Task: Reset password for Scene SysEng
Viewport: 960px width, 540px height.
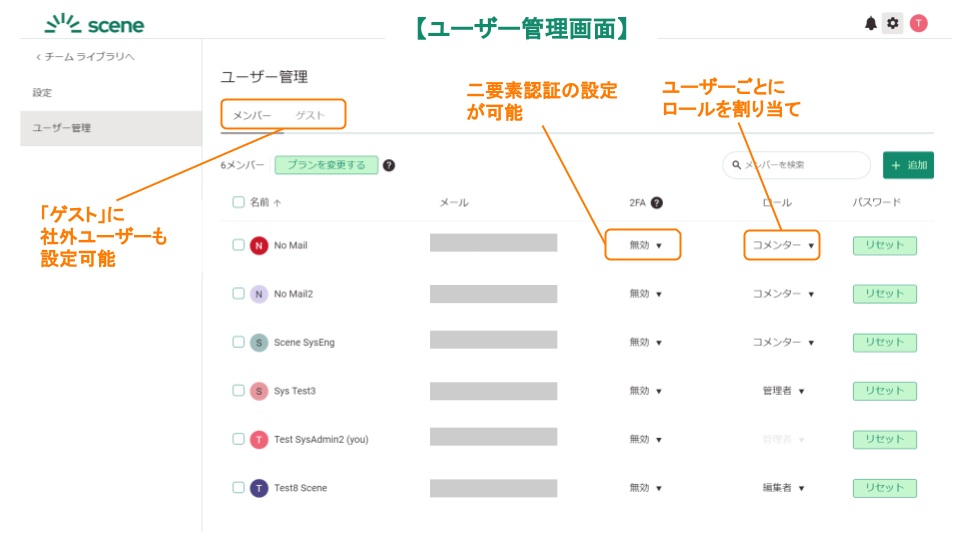Action: [885, 342]
